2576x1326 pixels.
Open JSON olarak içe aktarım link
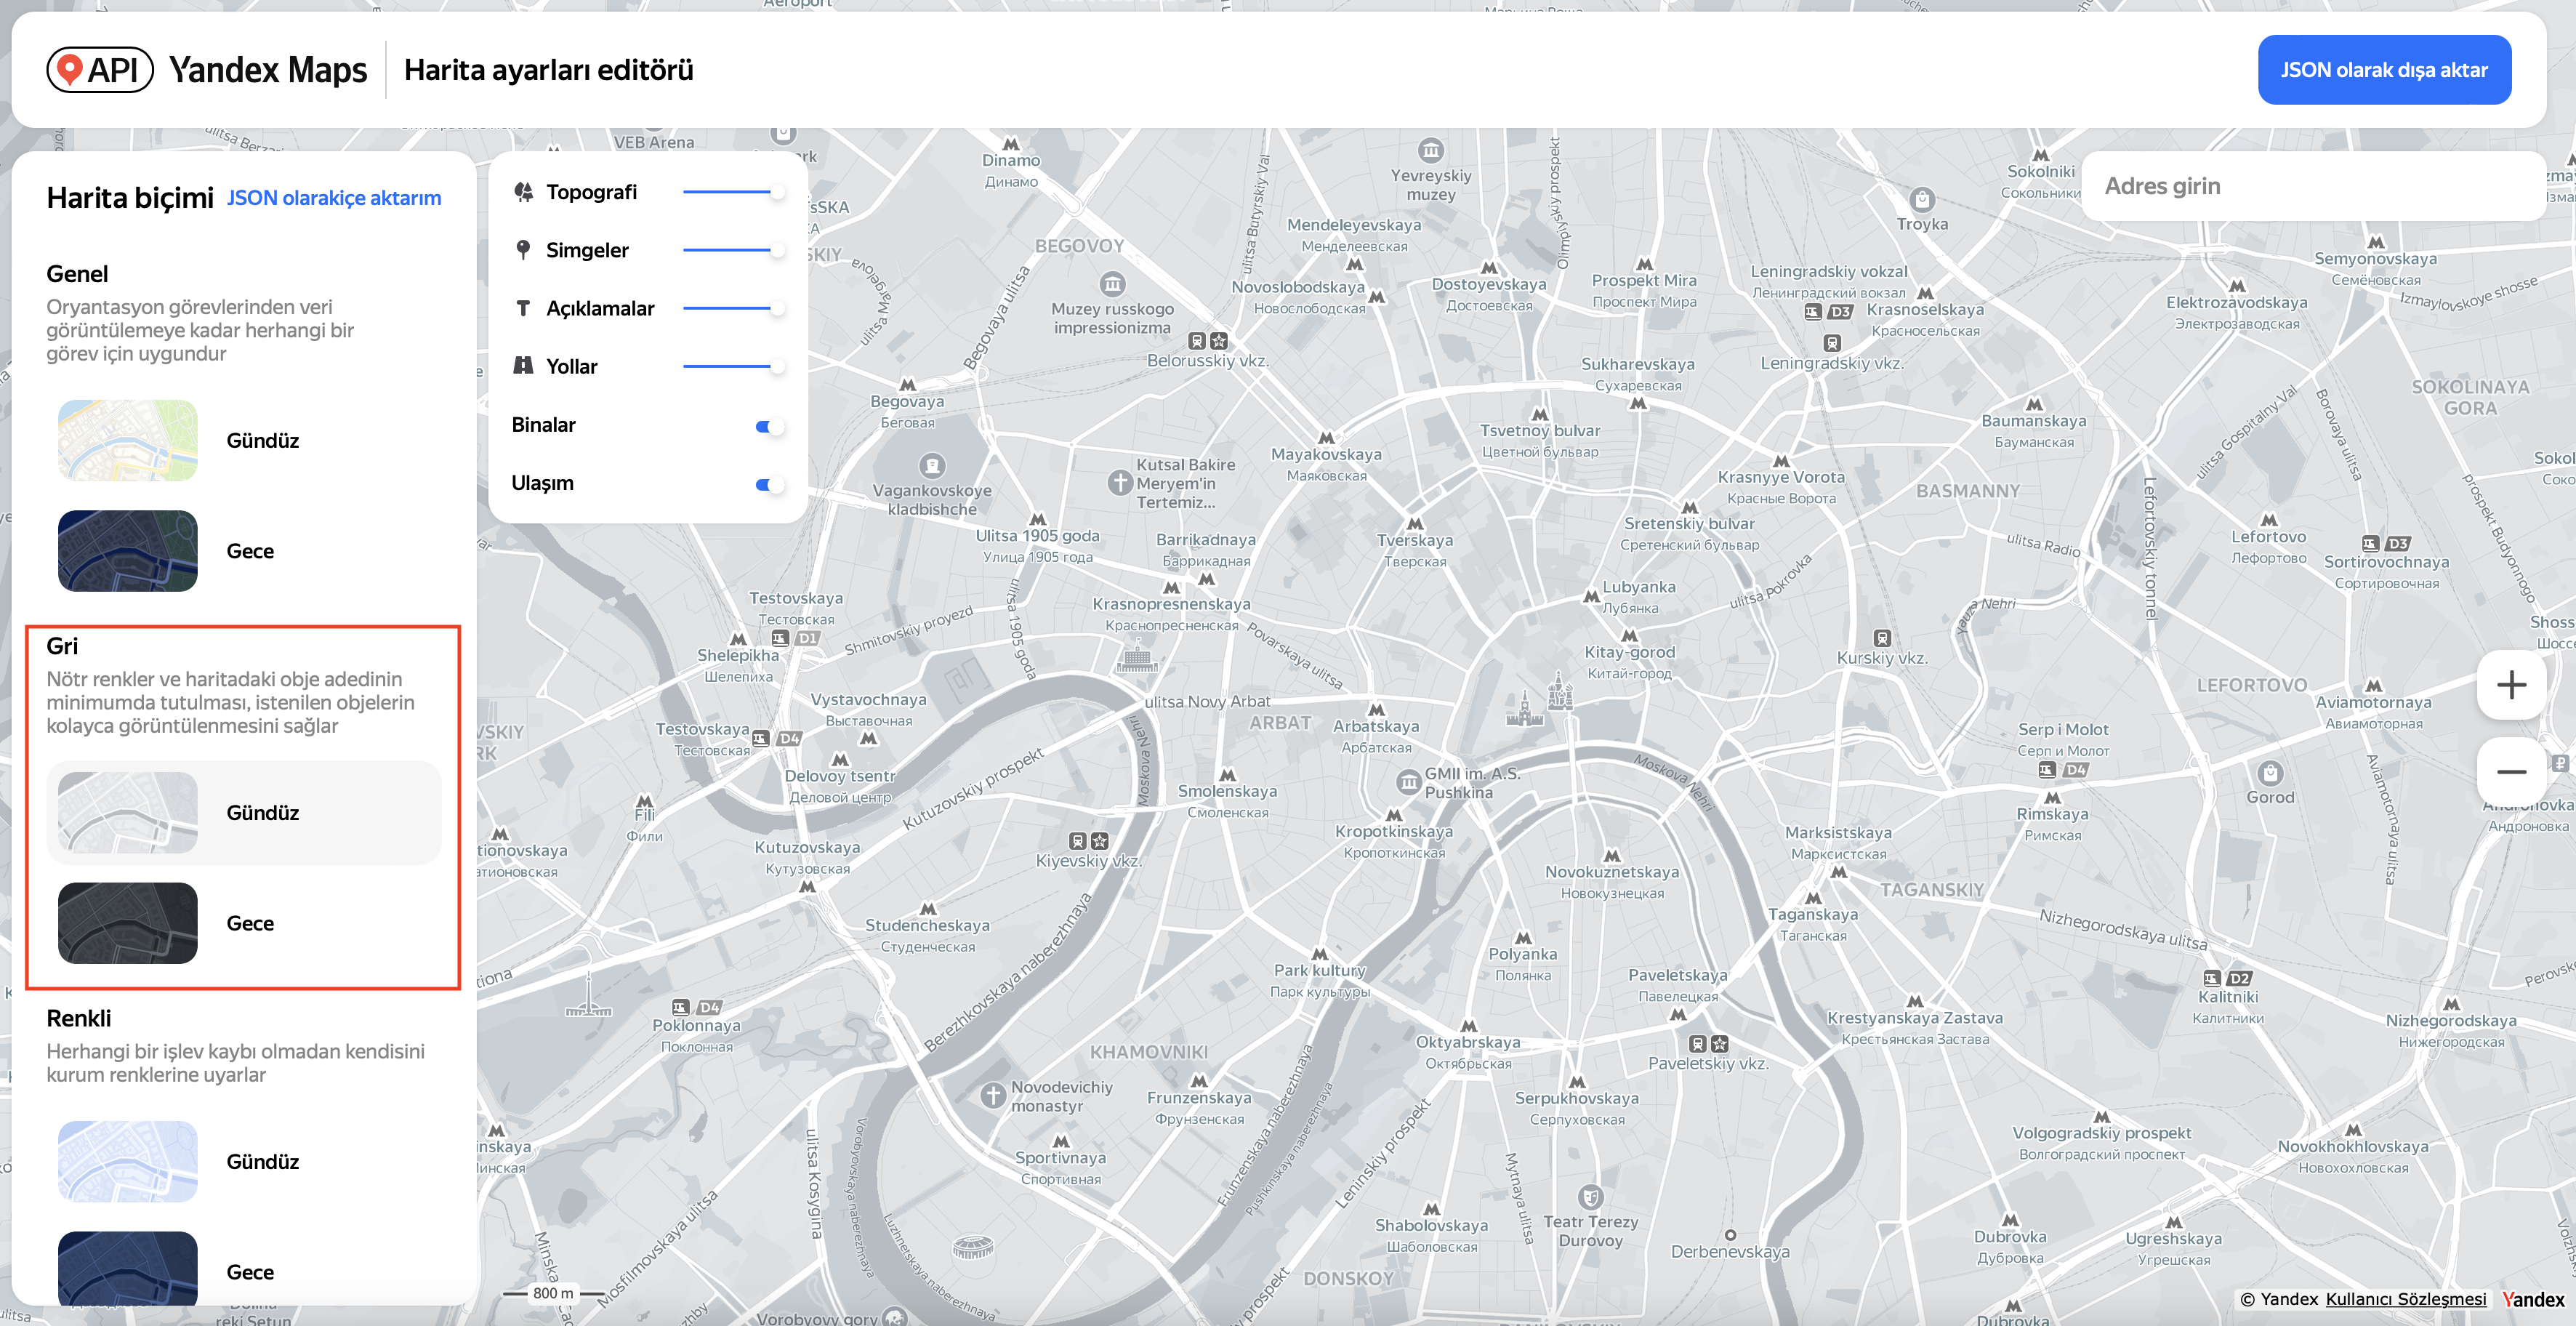coord(334,198)
